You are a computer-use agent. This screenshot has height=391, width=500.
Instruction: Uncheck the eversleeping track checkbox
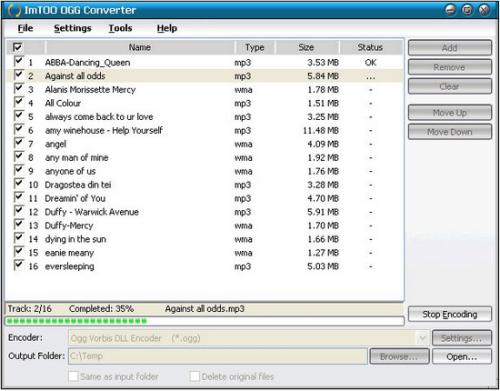pos(18,265)
